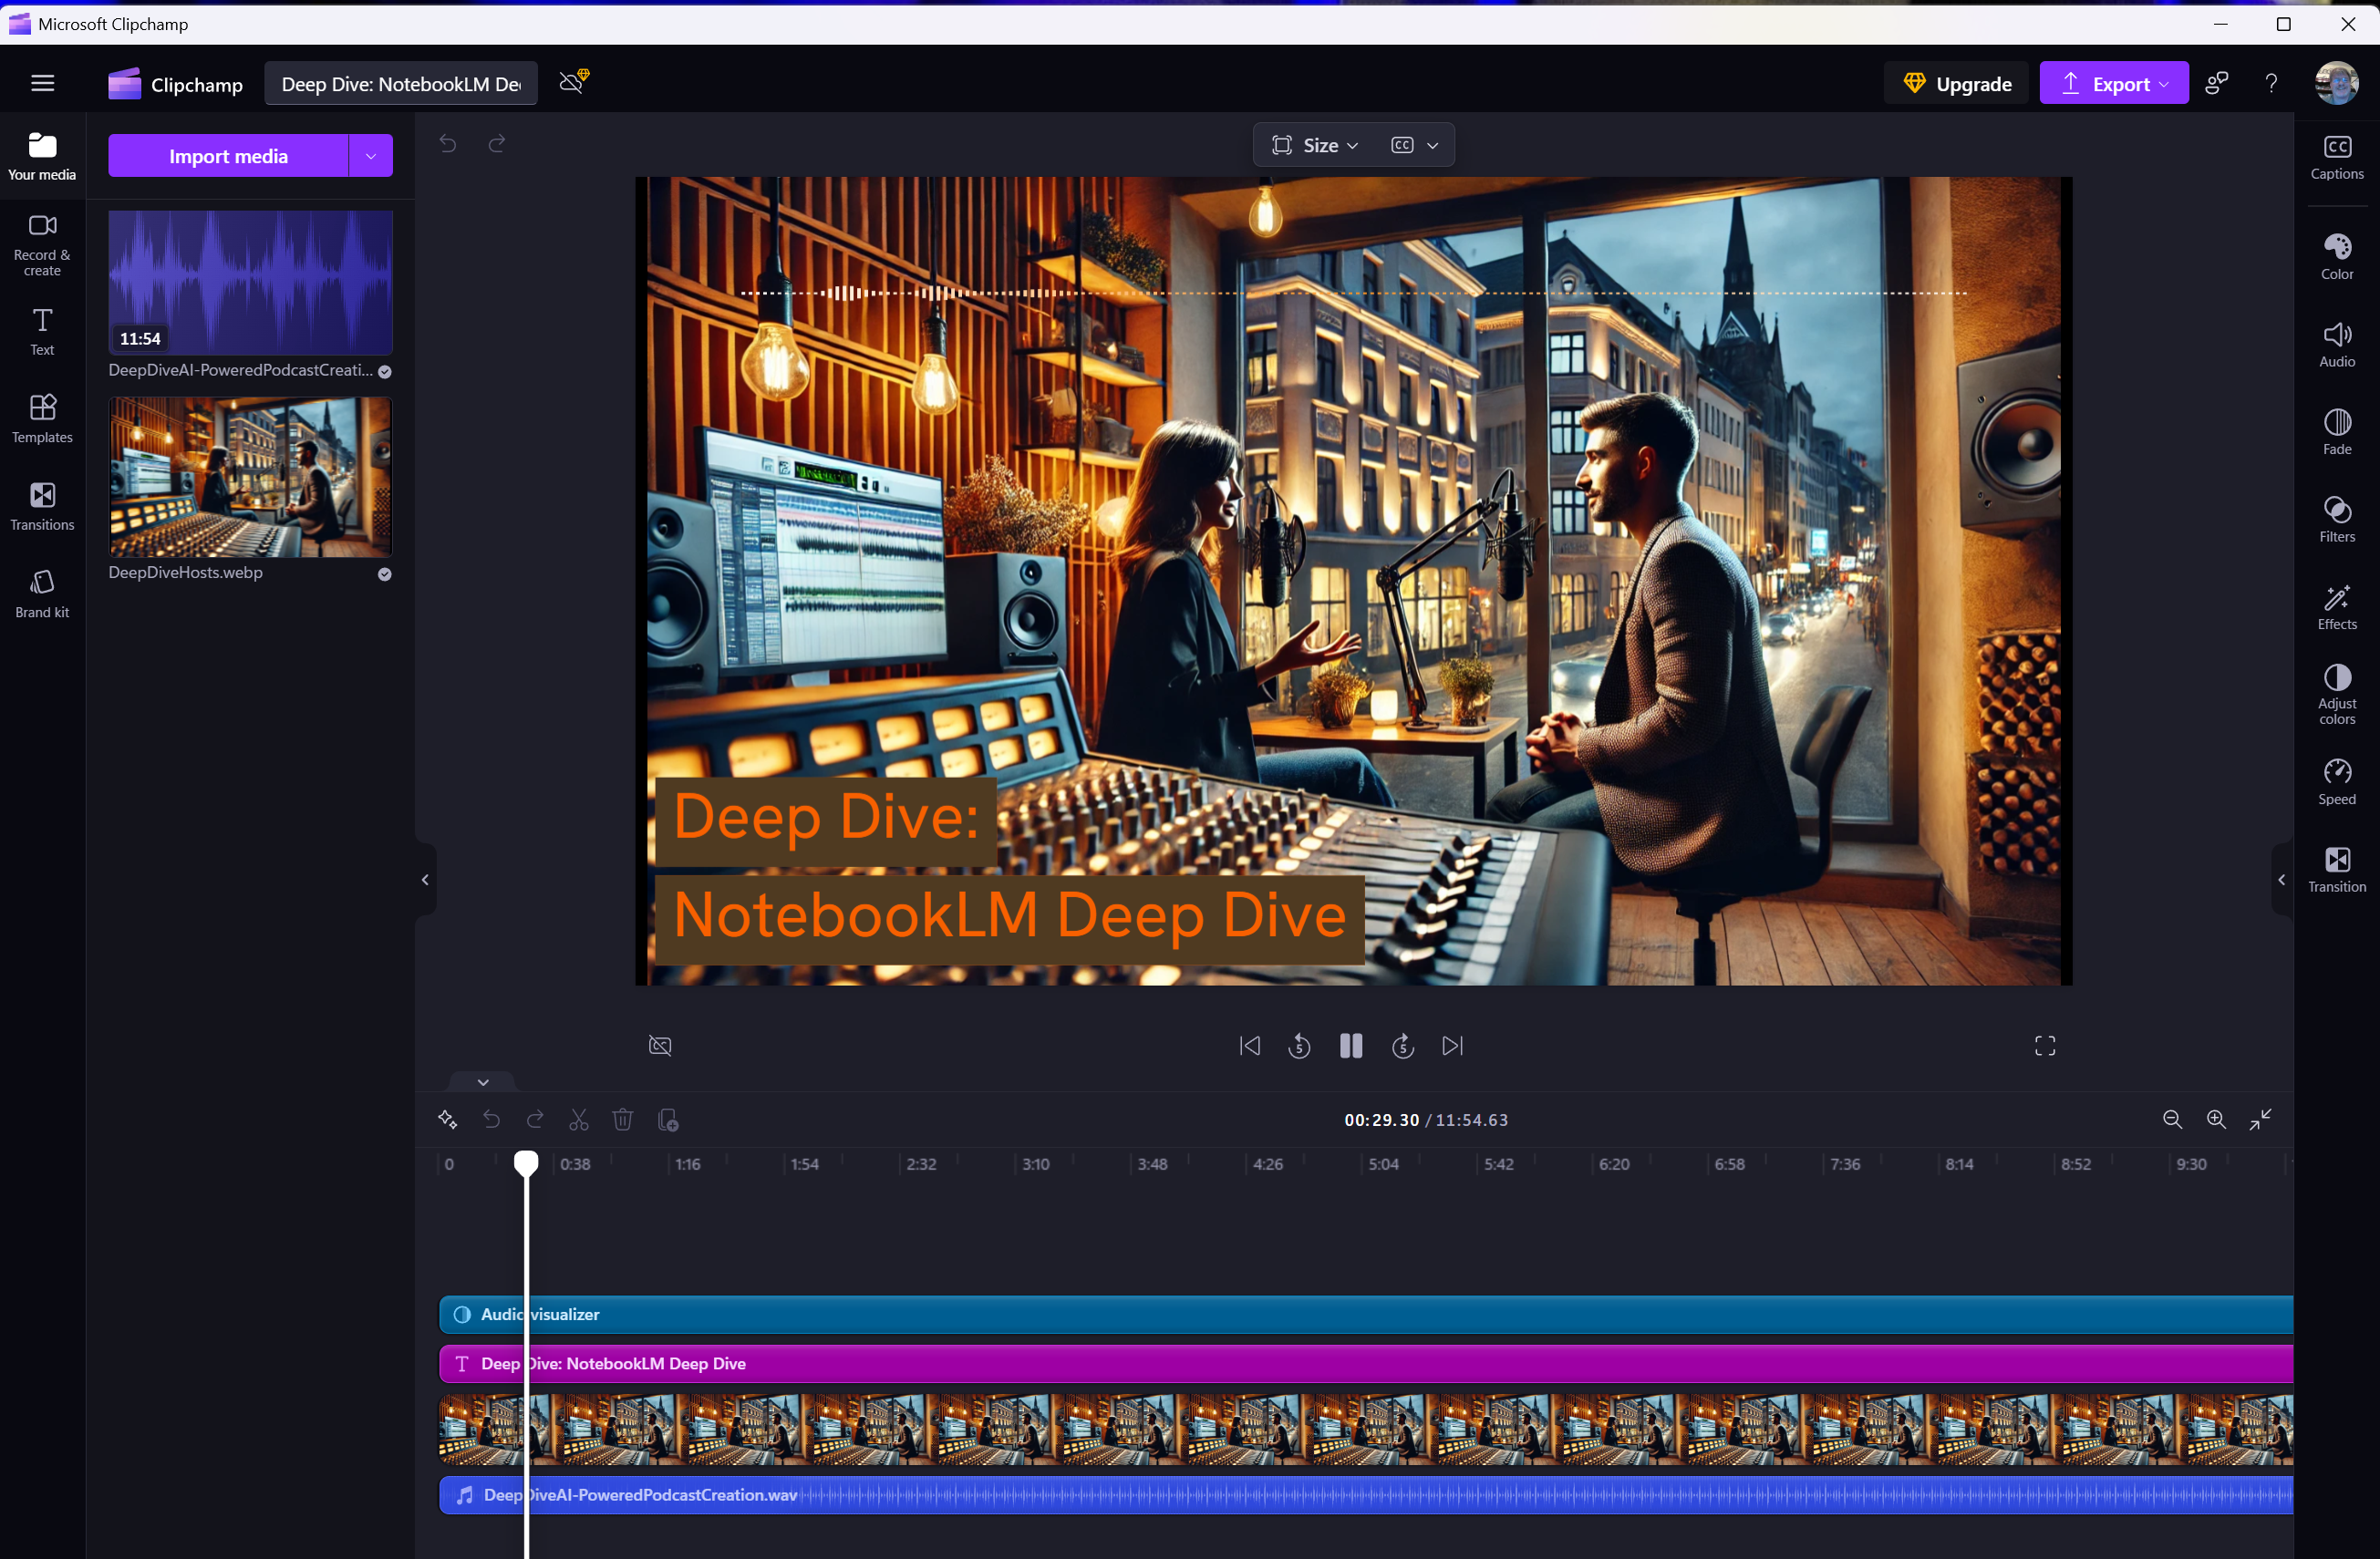Click the Upgrade button

[x=1957, y=84]
